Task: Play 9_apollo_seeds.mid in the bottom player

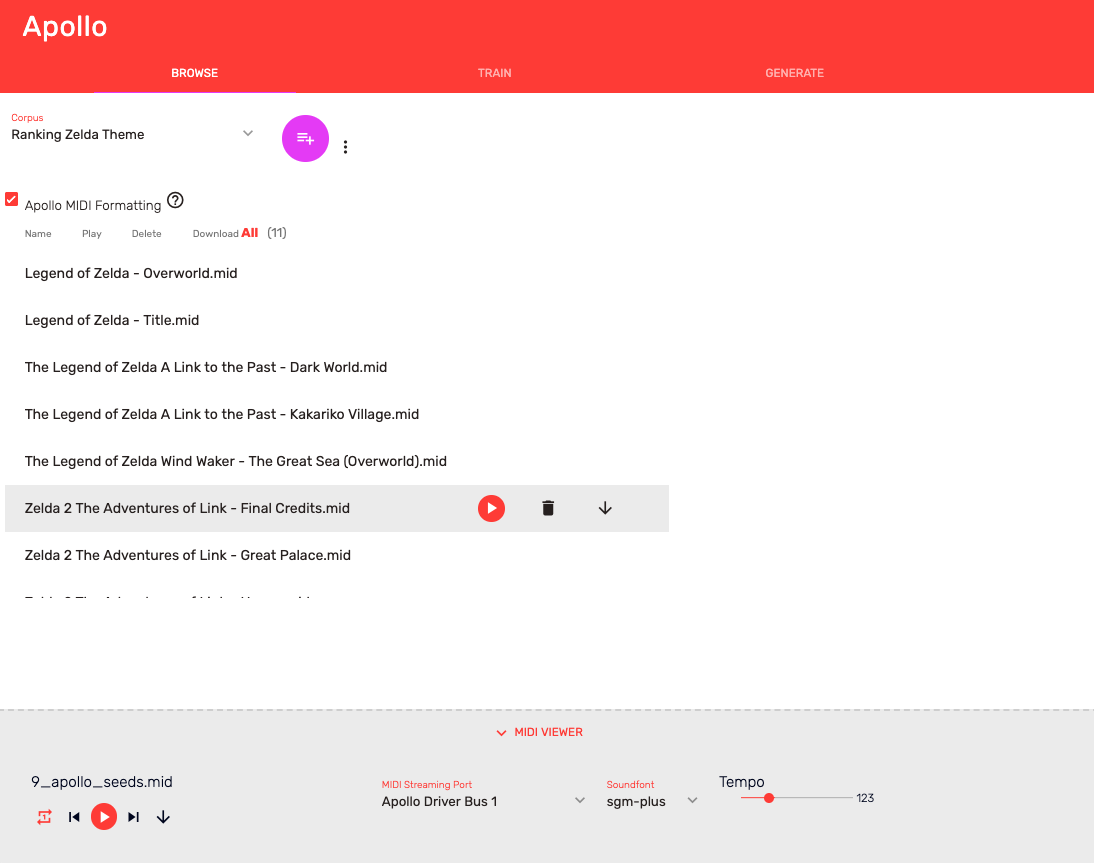Action: pyautogui.click(x=104, y=817)
